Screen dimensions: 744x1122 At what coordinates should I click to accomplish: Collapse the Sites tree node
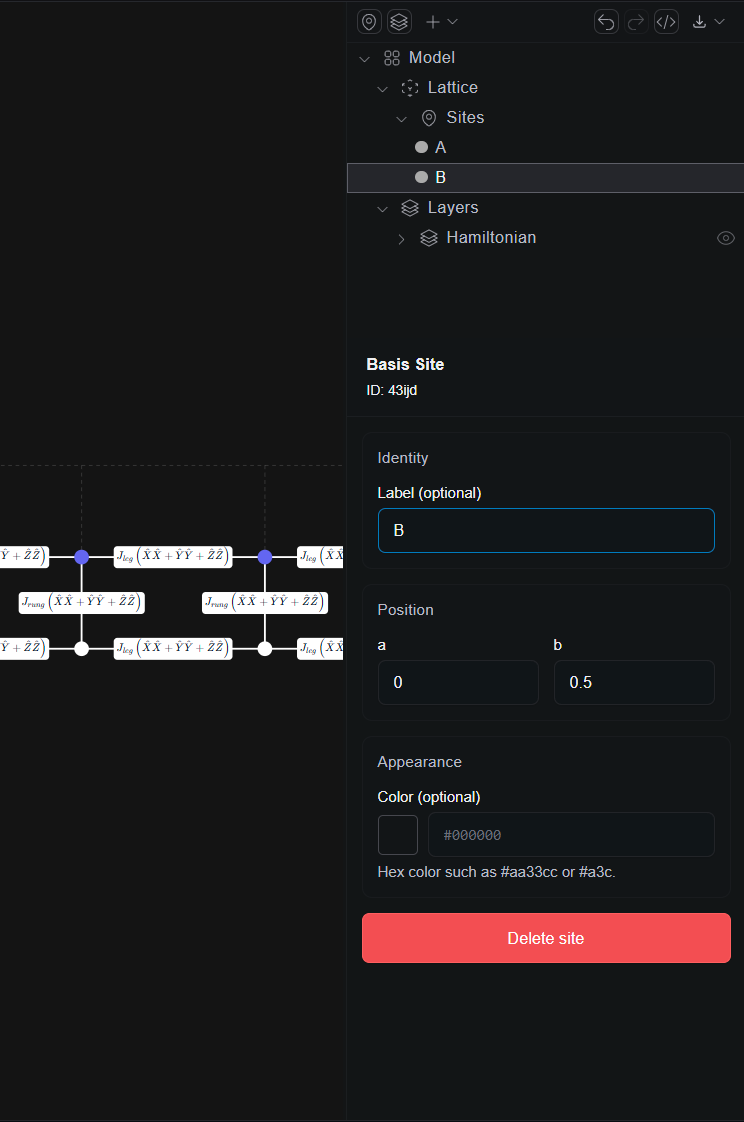tap(401, 119)
